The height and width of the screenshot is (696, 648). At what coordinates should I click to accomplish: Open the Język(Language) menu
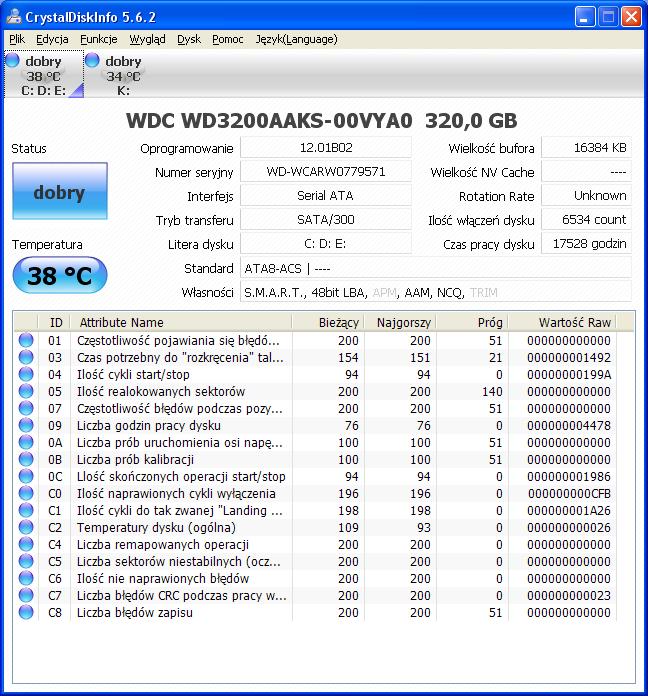(x=296, y=40)
